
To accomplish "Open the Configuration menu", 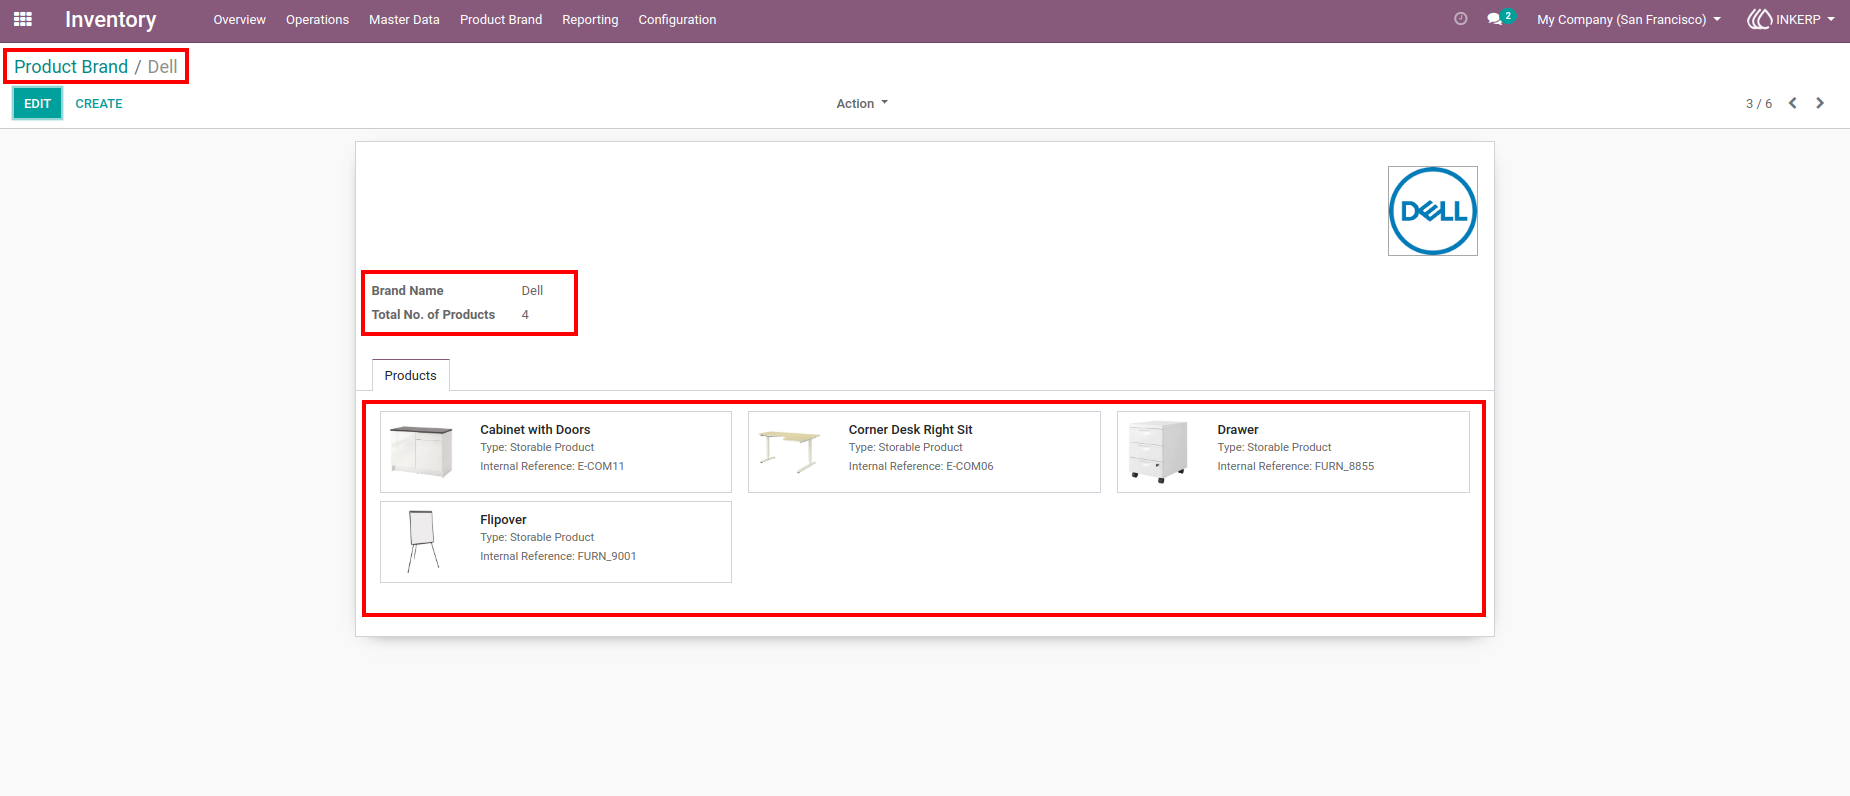I will 677,19.
